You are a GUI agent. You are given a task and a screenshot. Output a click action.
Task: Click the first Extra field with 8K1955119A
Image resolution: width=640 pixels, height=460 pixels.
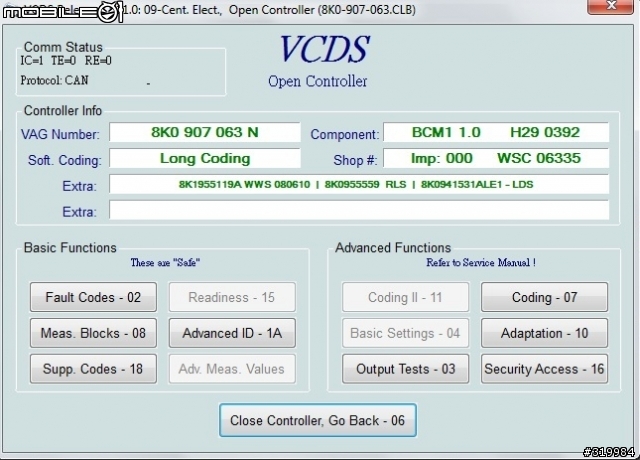359,184
